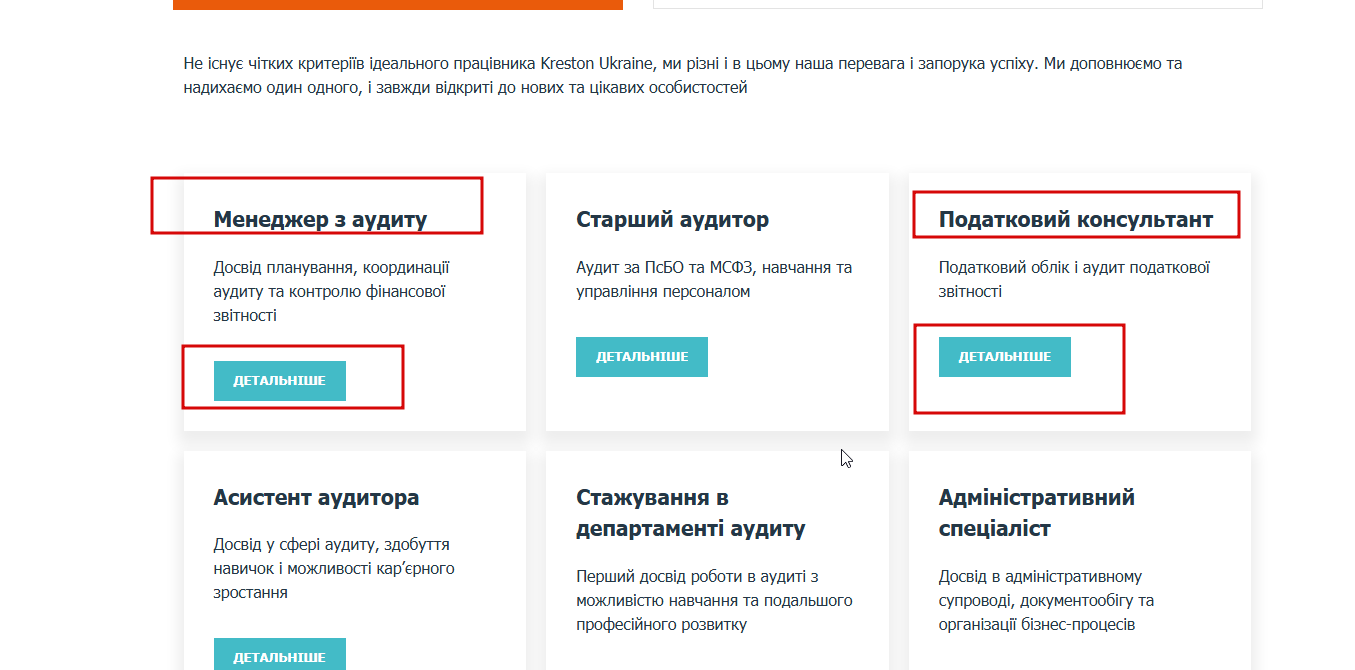This screenshot has width=1355, height=670.
Task: Select the Стажування в департаменті аудиту heading
Action: (x=691, y=513)
